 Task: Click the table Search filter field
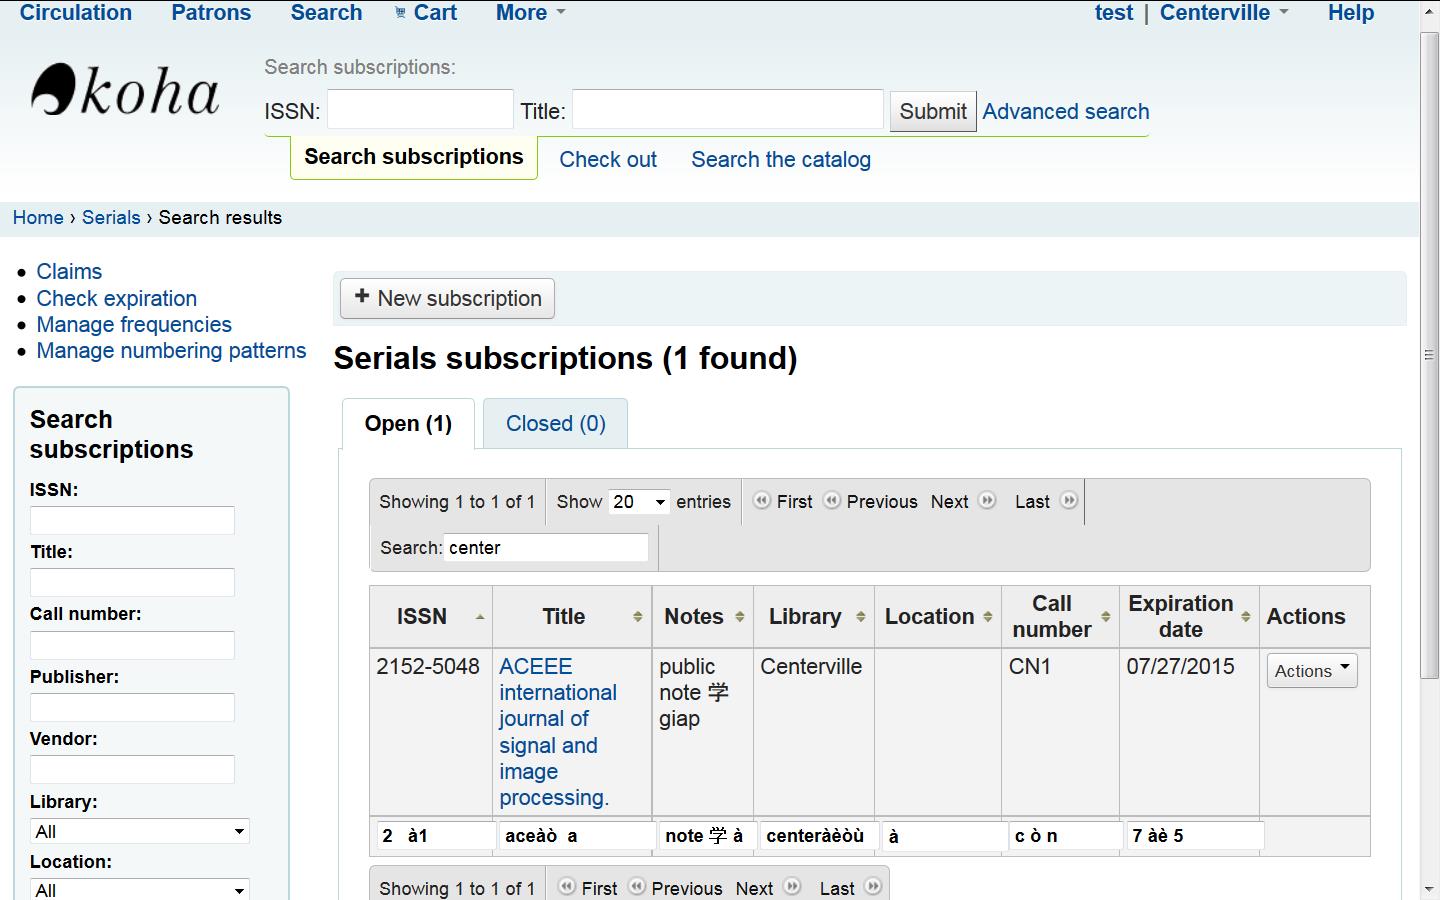click(x=546, y=548)
